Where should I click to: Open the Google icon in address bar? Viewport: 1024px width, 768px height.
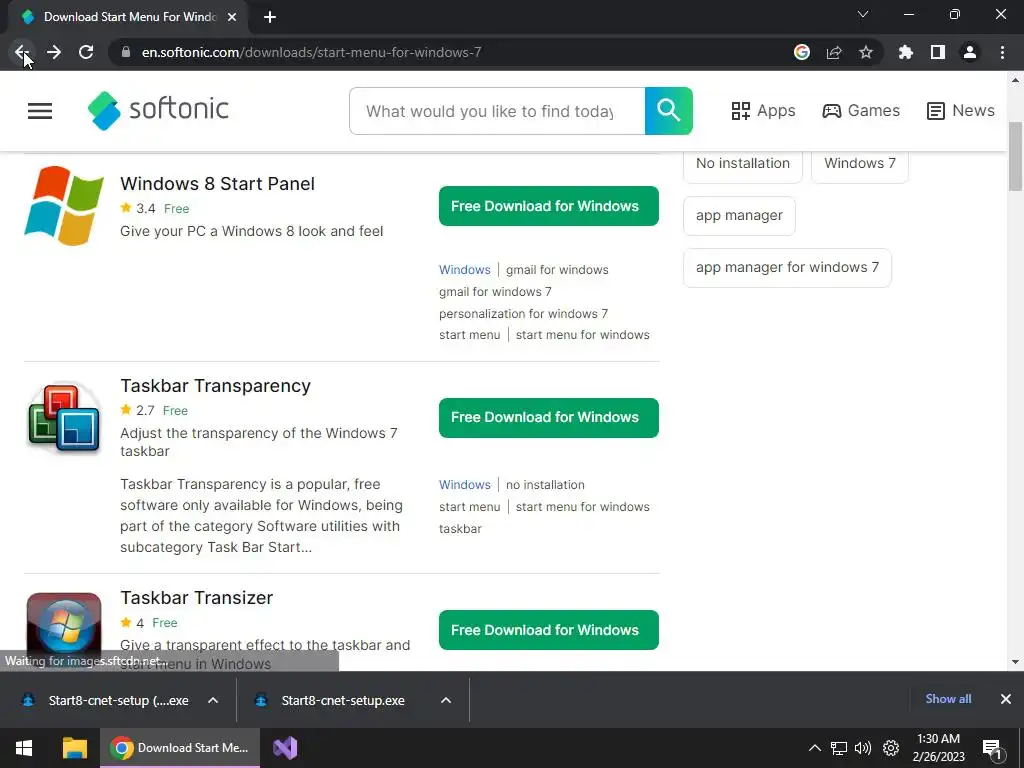point(802,52)
